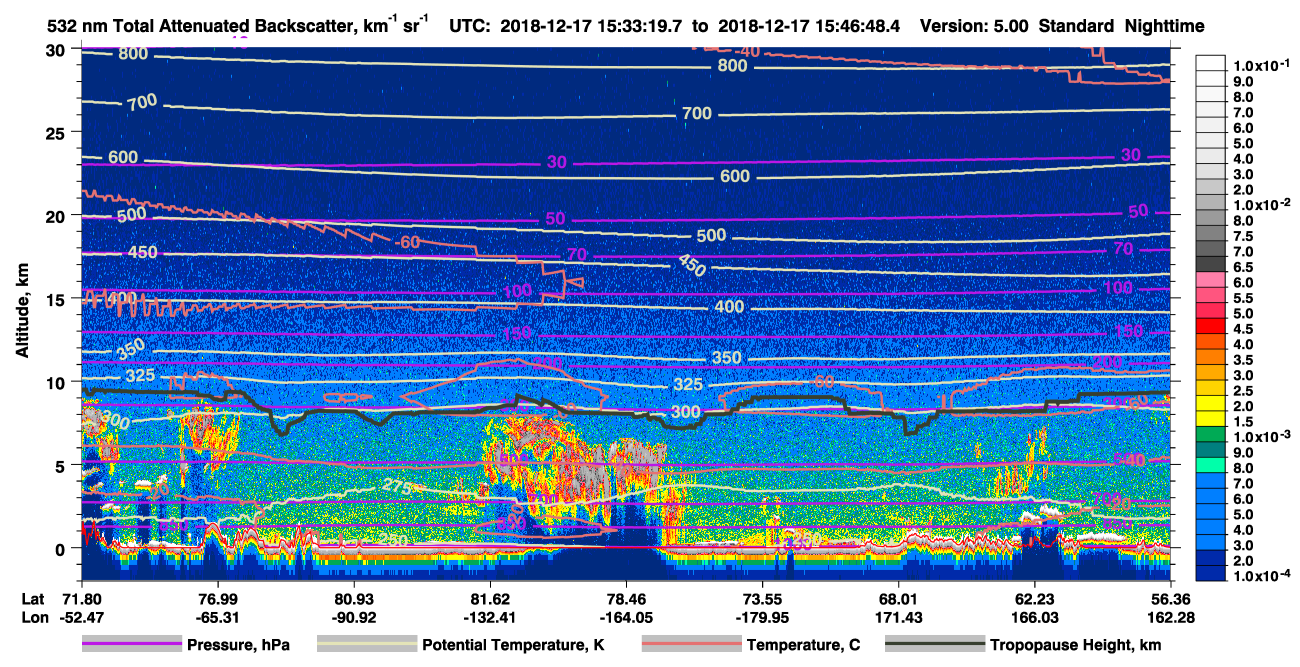Click the rotated '450' potential temperature contour label

pyautogui.click(x=691, y=263)
